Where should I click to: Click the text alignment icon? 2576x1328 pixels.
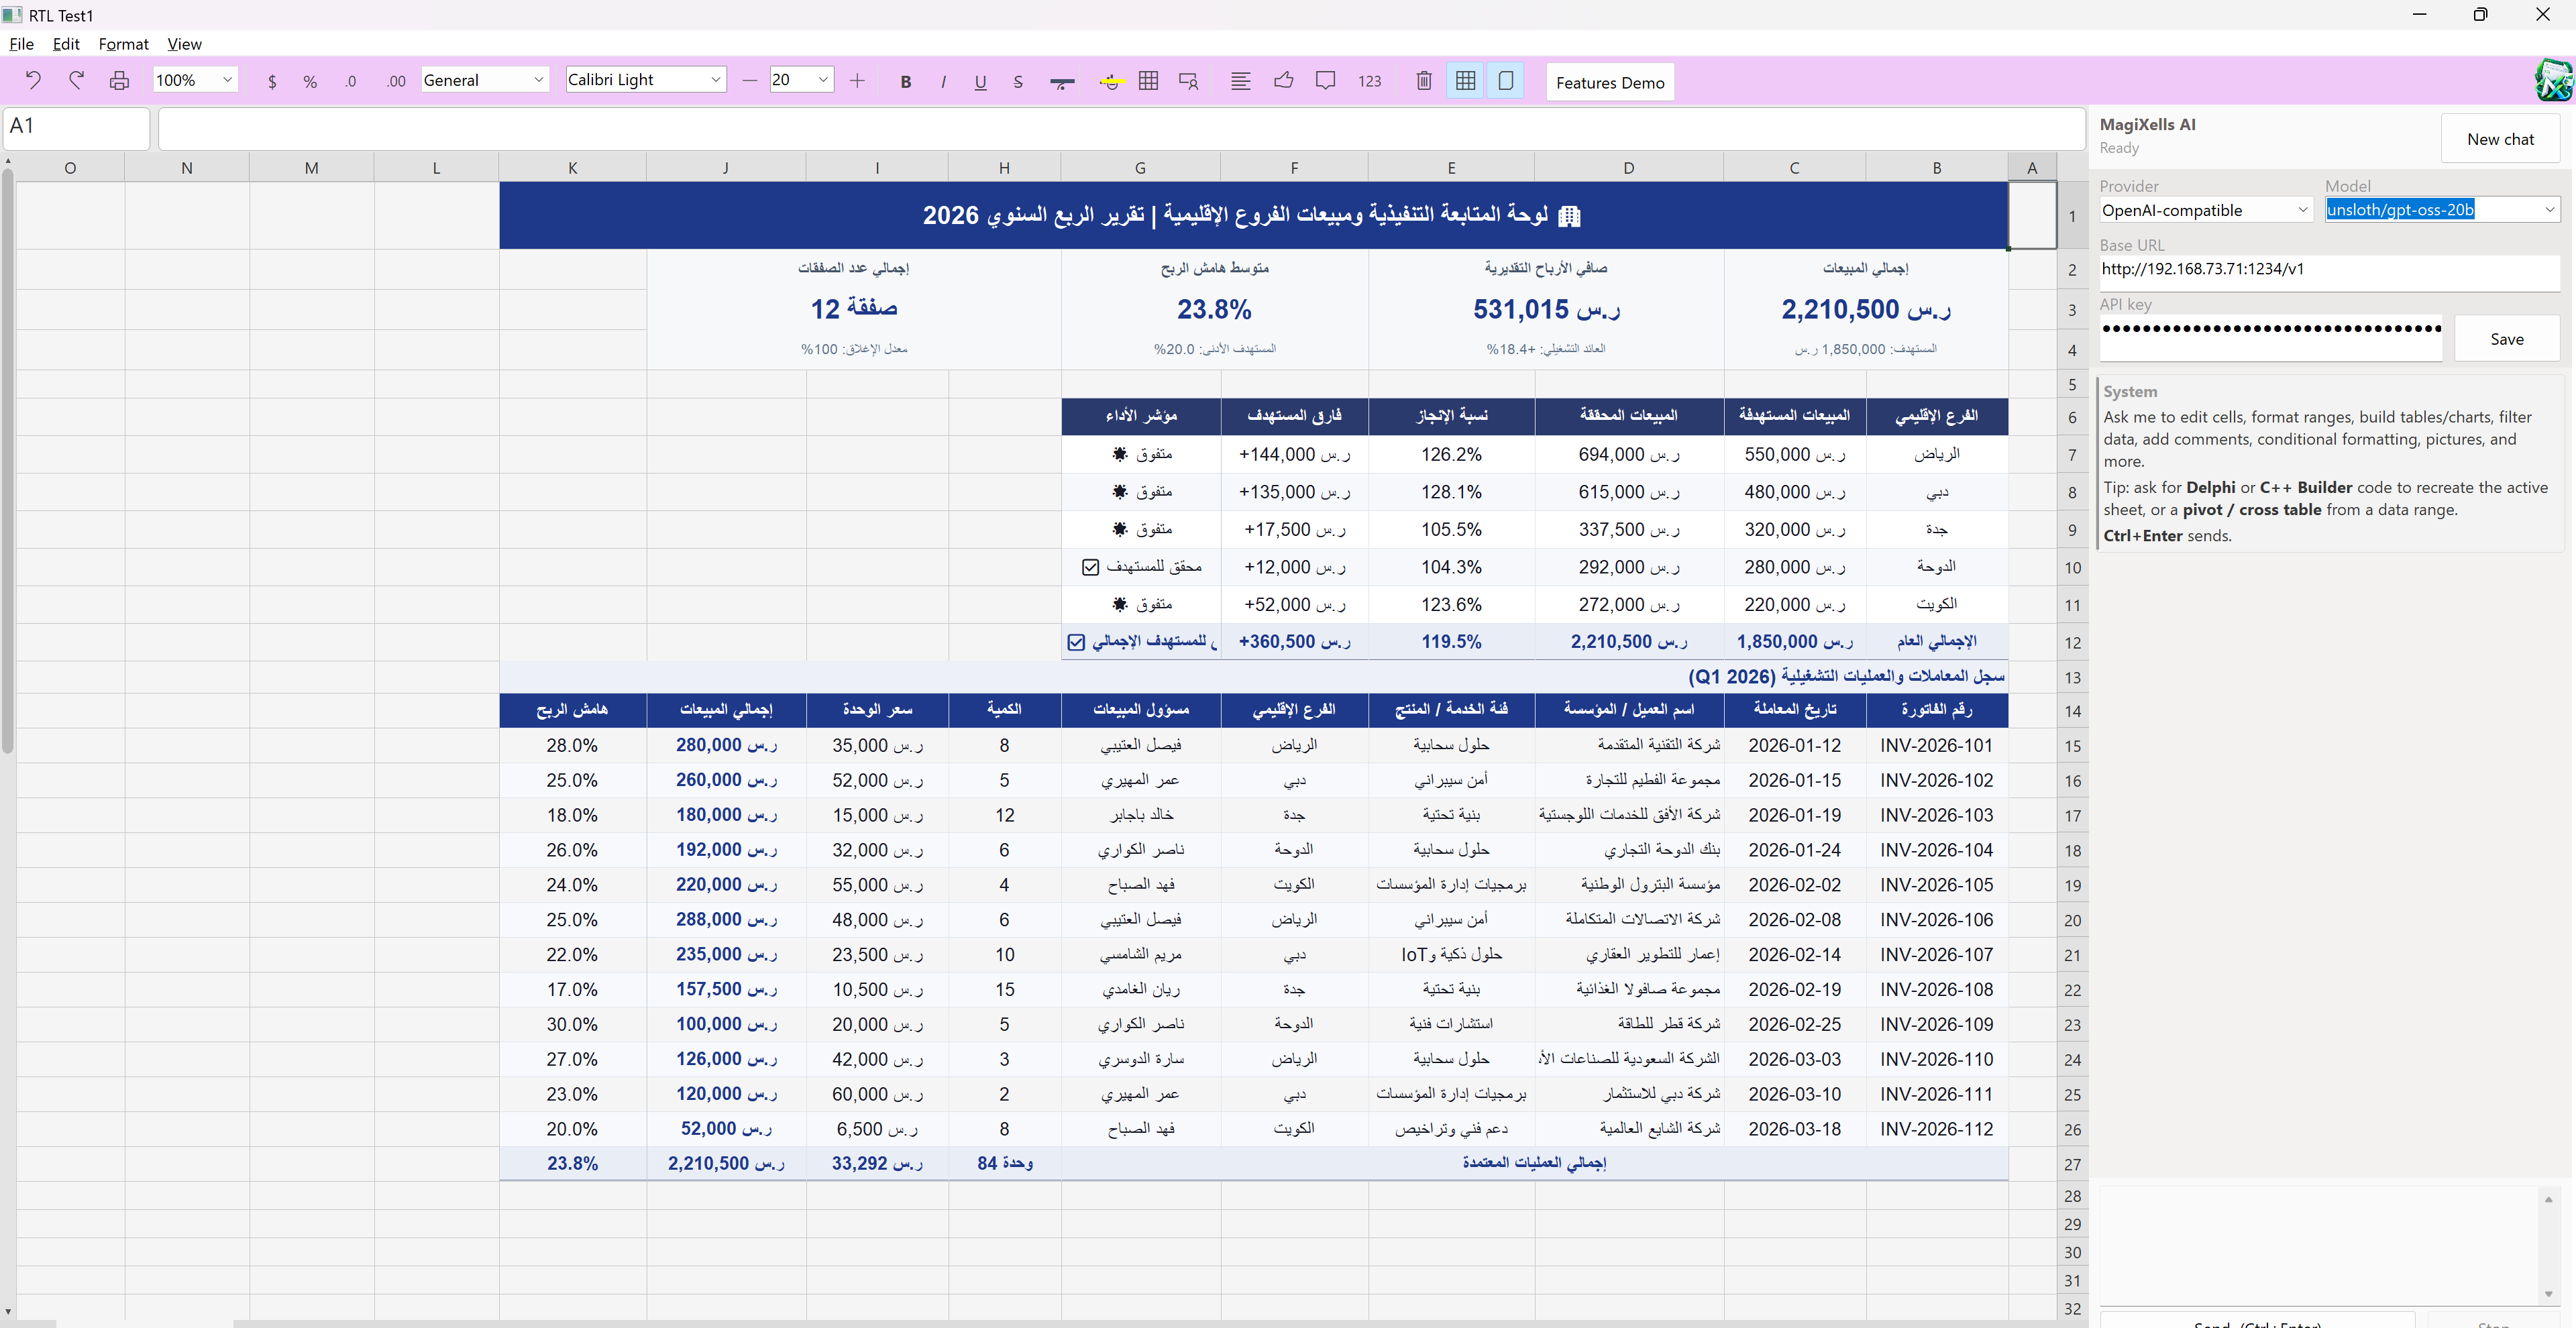coord(1240,81)
